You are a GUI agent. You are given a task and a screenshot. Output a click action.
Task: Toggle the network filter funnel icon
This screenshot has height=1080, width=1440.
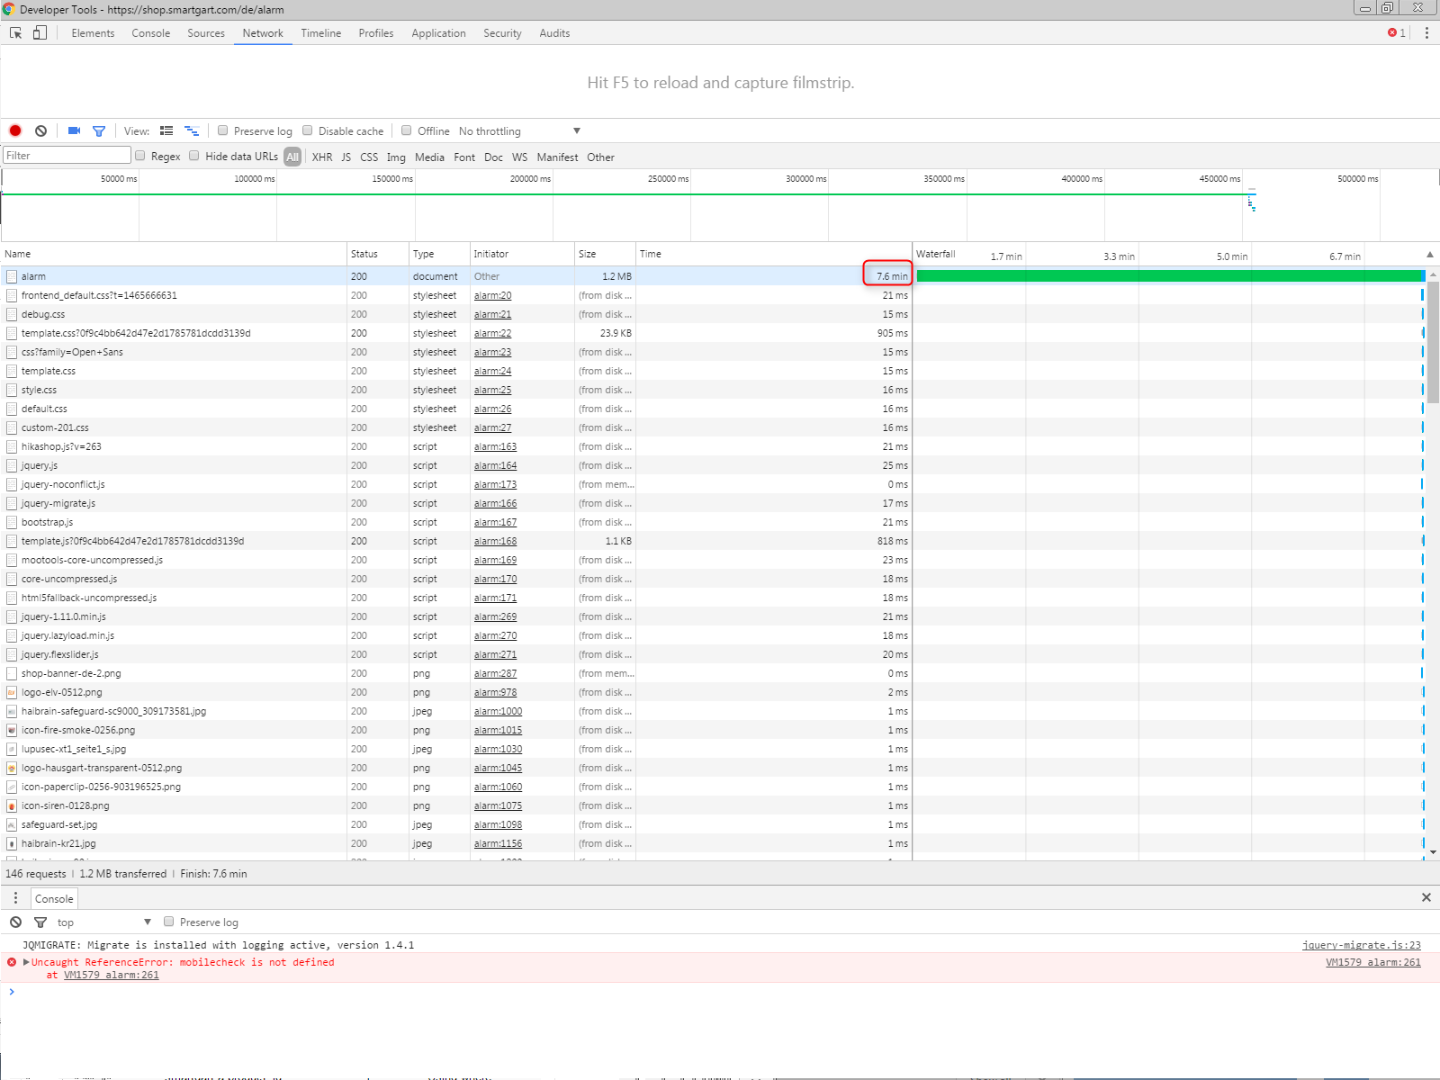[99, 131]
